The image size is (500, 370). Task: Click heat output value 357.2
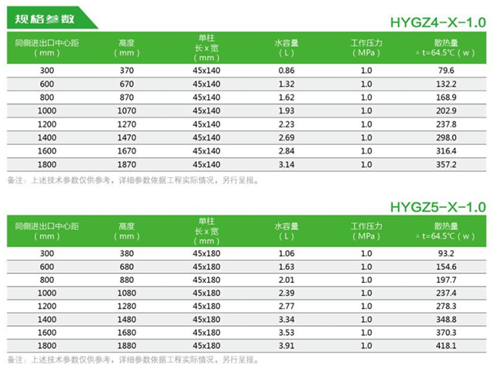446,164
